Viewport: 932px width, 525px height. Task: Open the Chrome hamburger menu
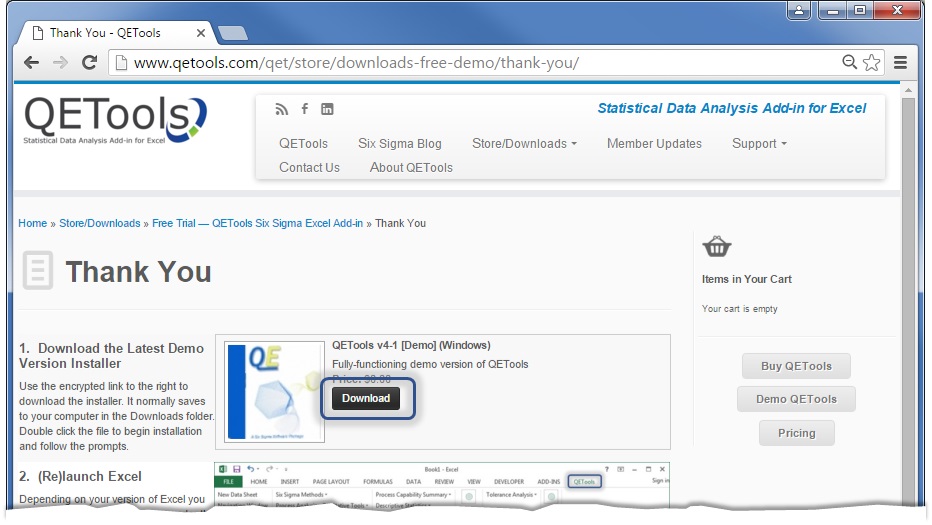coord(900,62)
